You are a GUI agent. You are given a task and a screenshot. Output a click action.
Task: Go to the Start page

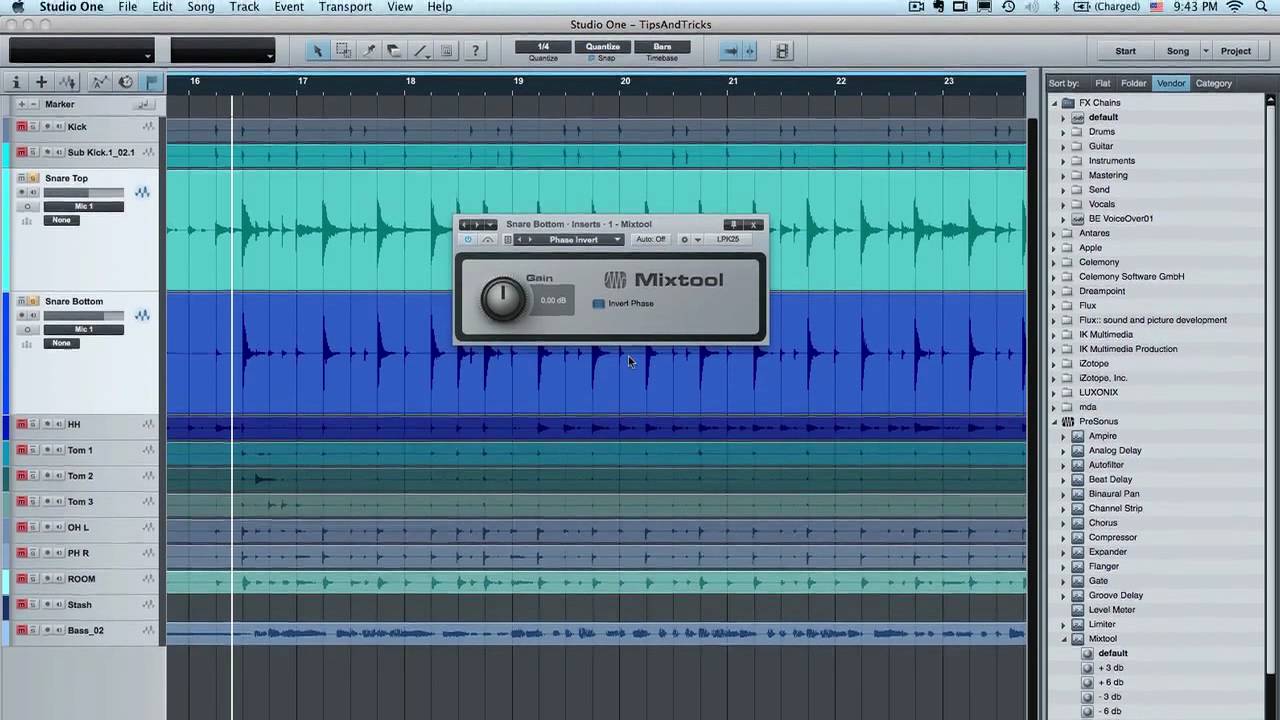(1126, 51)
